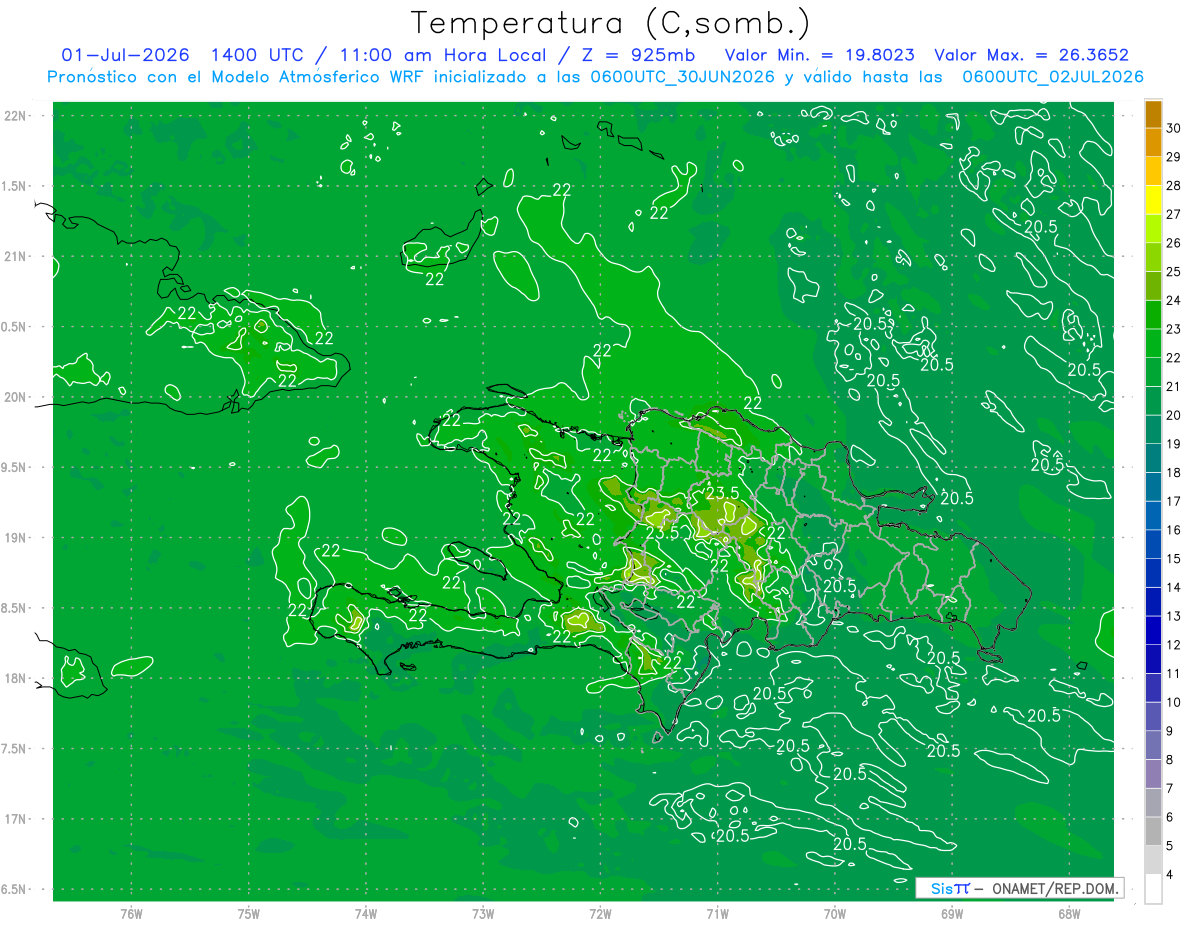Click the '22N' latitude axis label
1200x927 pixels.
(x=16, y=116)
